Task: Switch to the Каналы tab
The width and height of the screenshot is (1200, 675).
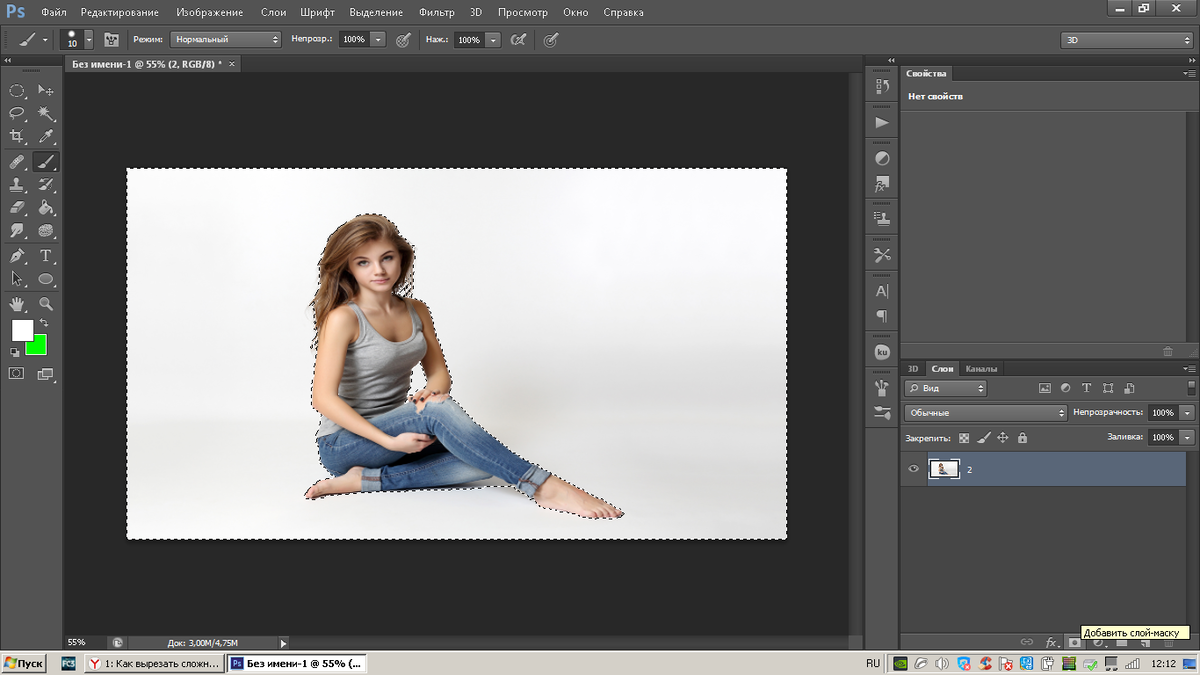Action: (981, 369)
